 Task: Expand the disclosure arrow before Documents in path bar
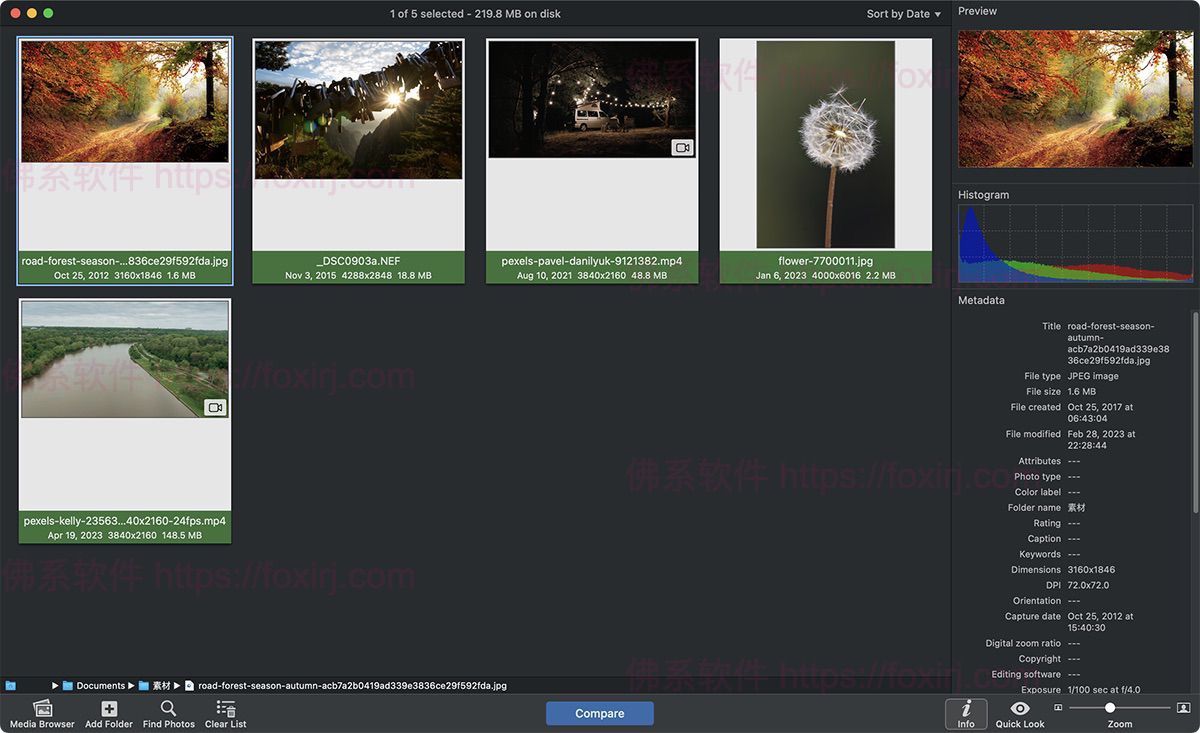[55, 685]
